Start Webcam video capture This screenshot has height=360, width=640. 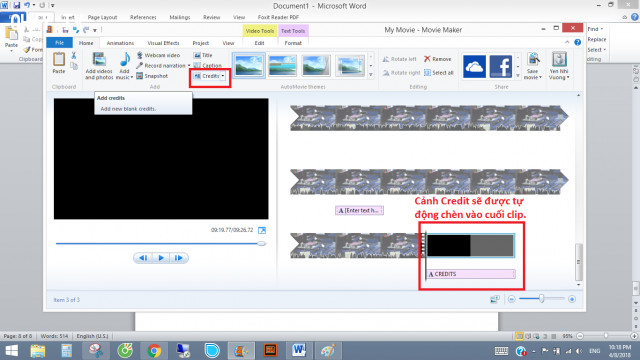158,55
